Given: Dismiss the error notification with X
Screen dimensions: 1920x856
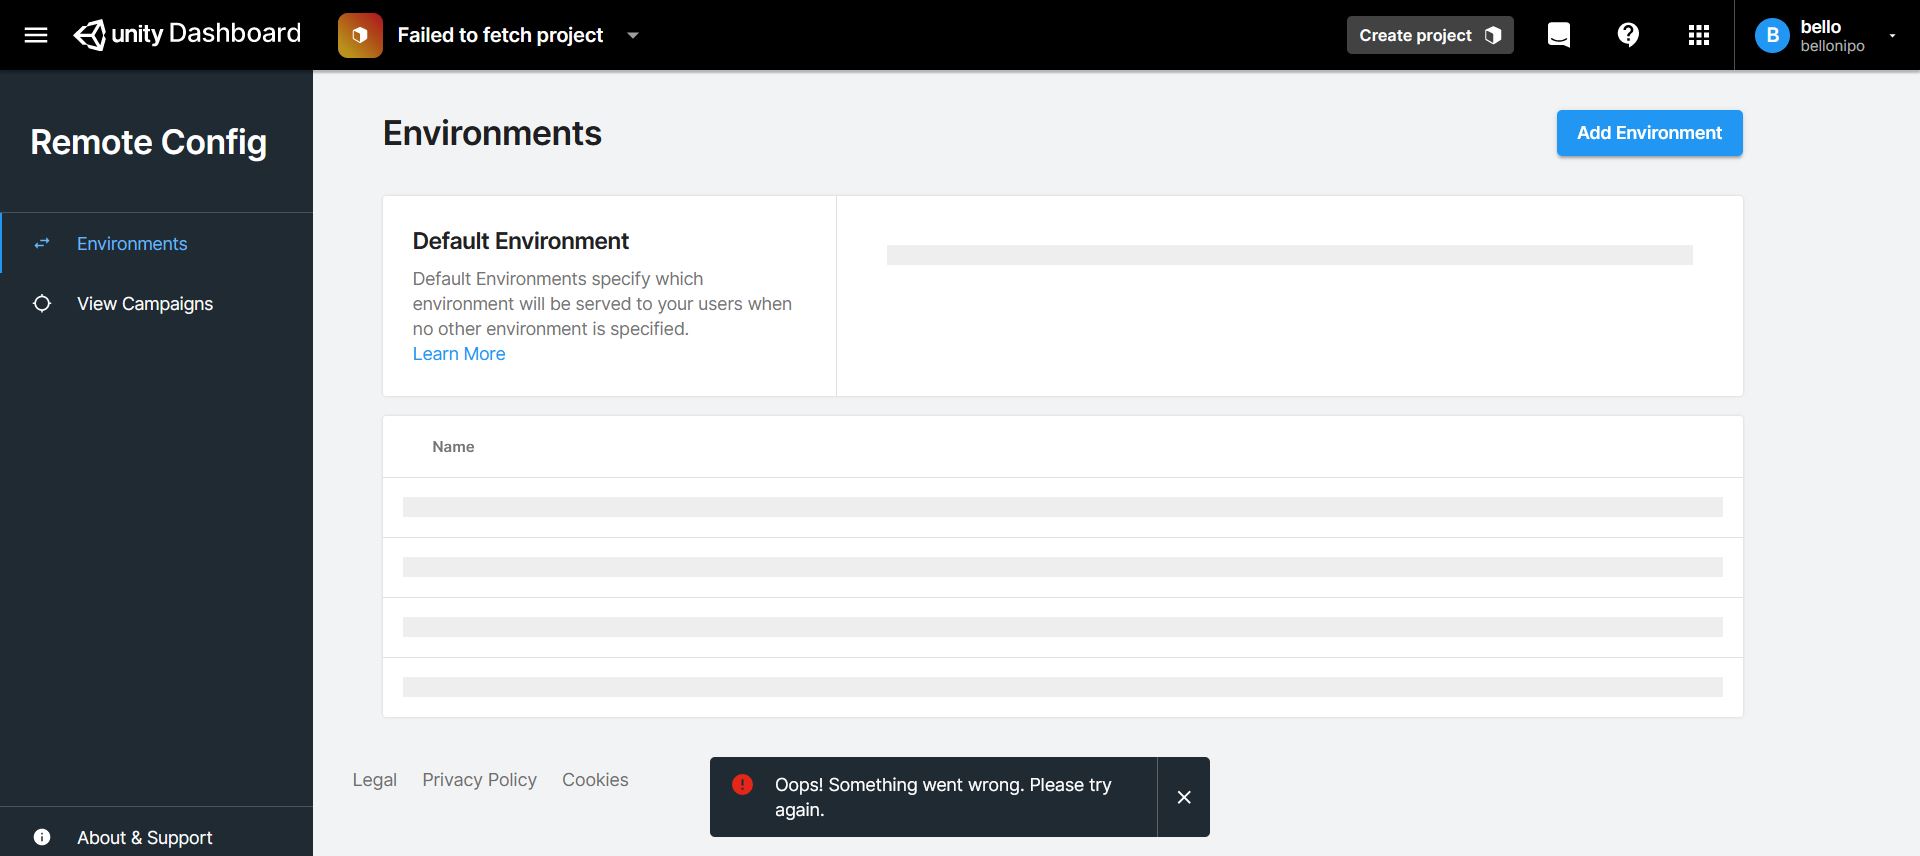Looking at the screenshot, I should coord(1184,797).
